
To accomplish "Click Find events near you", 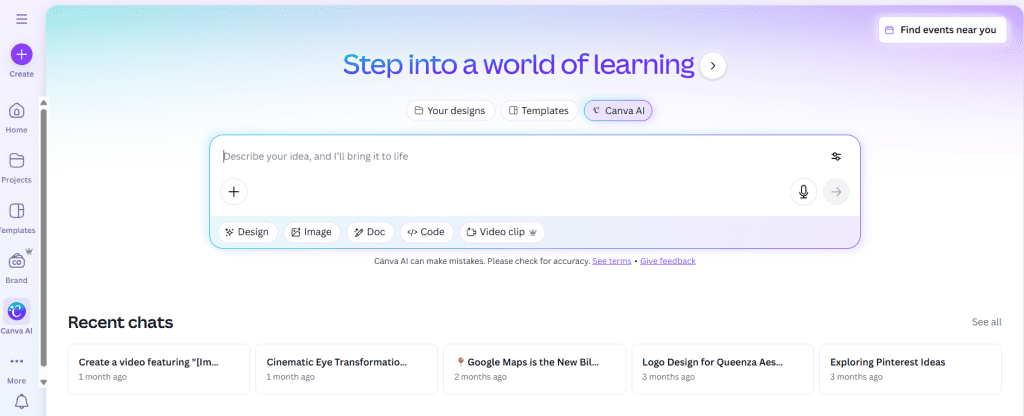I will [x=942, y=29].
